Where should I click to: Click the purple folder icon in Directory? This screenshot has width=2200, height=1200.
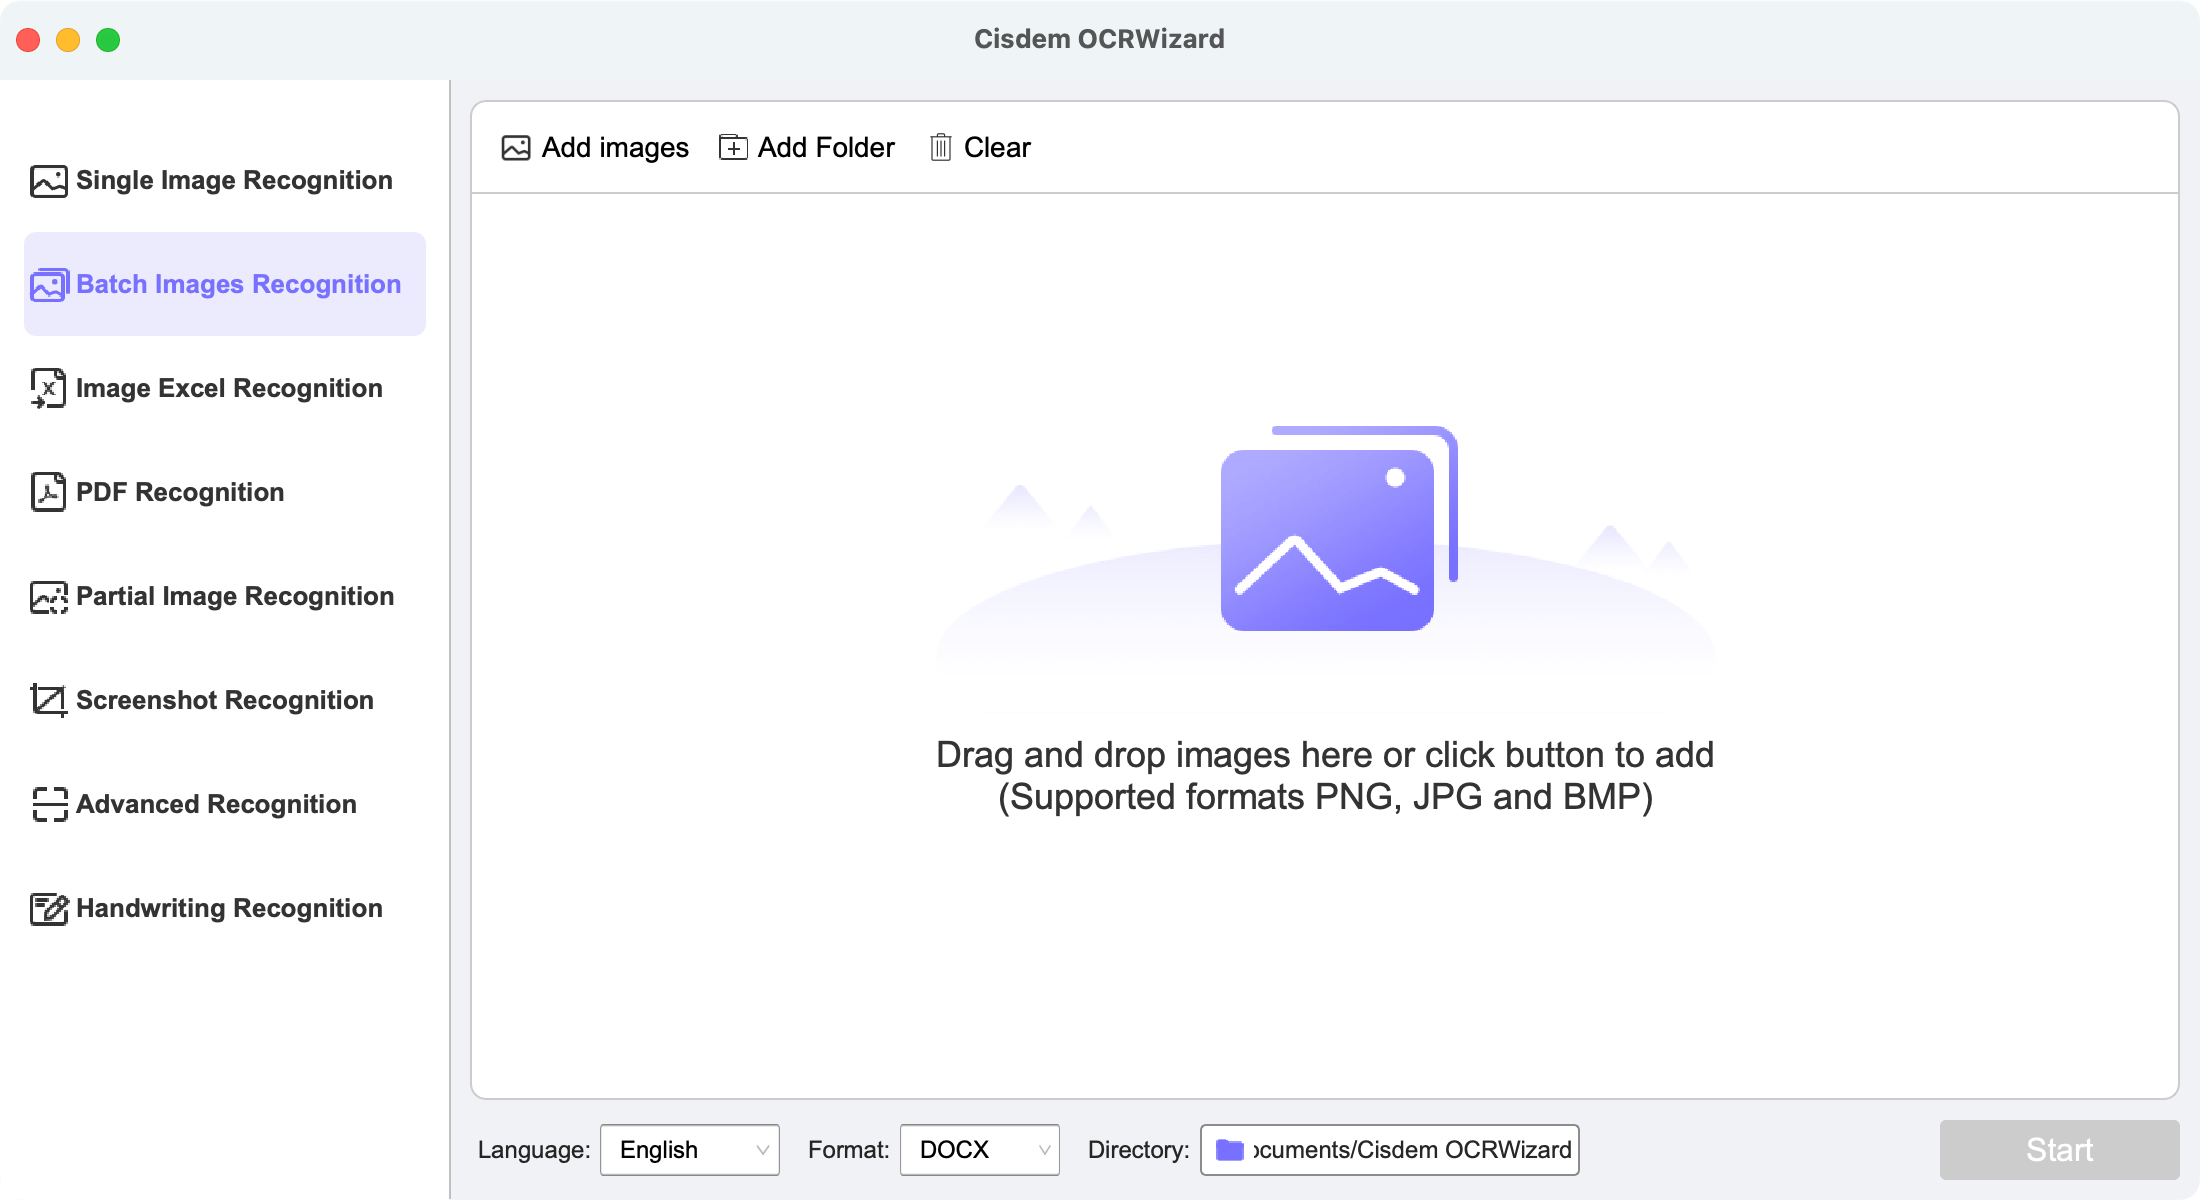click(1229, 1150)
